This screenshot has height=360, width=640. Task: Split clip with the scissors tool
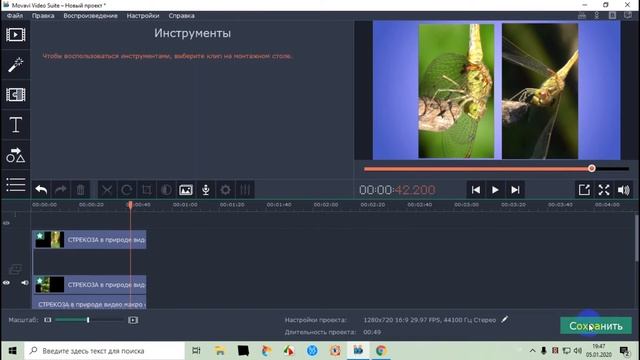click(x=107, y=190)
